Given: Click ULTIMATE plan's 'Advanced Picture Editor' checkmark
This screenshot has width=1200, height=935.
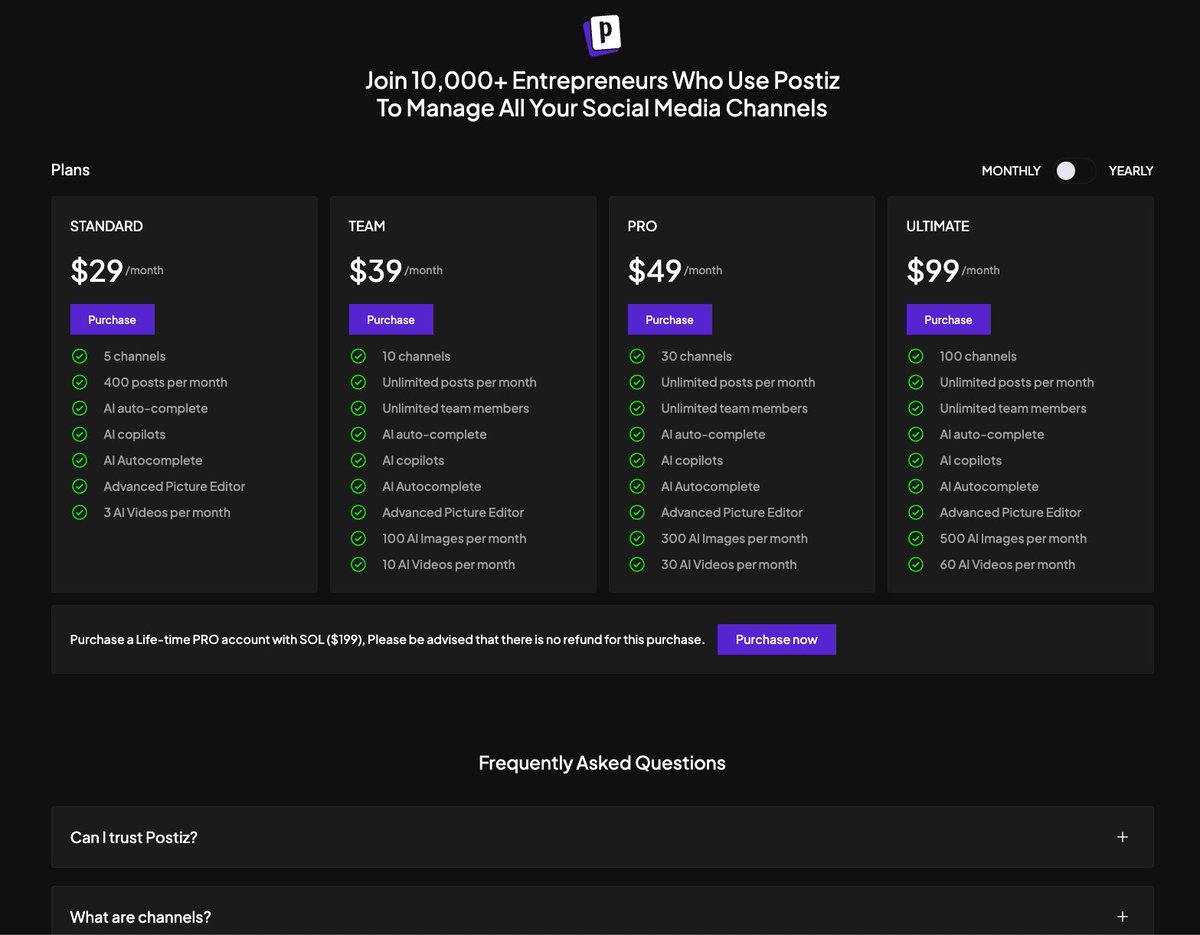Looking at the screenshot, I should tap(915, 512).
